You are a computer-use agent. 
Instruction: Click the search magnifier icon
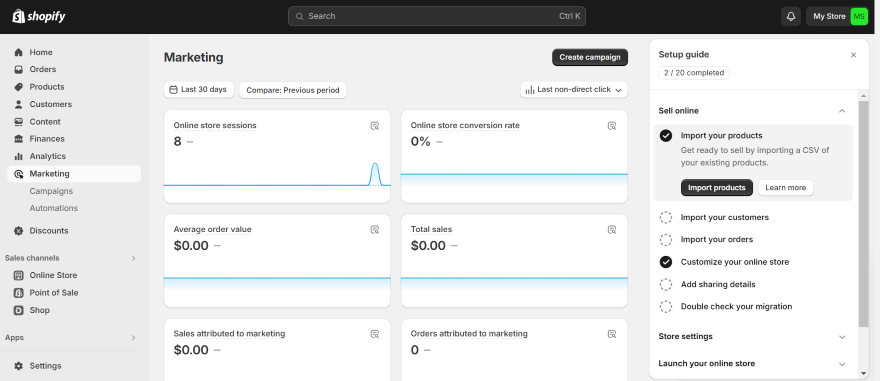(x=300, y=16)
